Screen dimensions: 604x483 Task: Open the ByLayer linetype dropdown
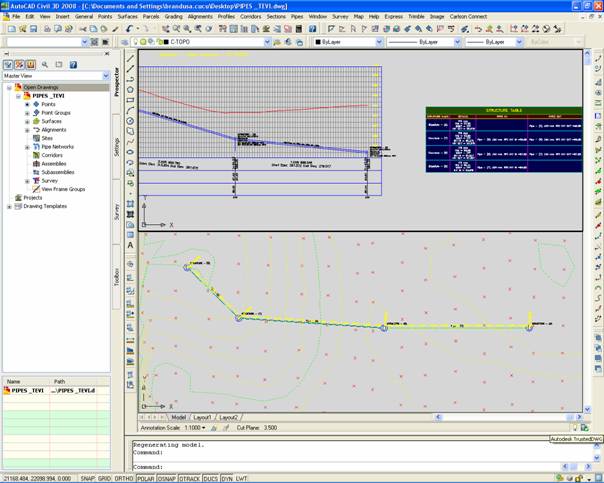pyautogui.click(x=457, y=42)
